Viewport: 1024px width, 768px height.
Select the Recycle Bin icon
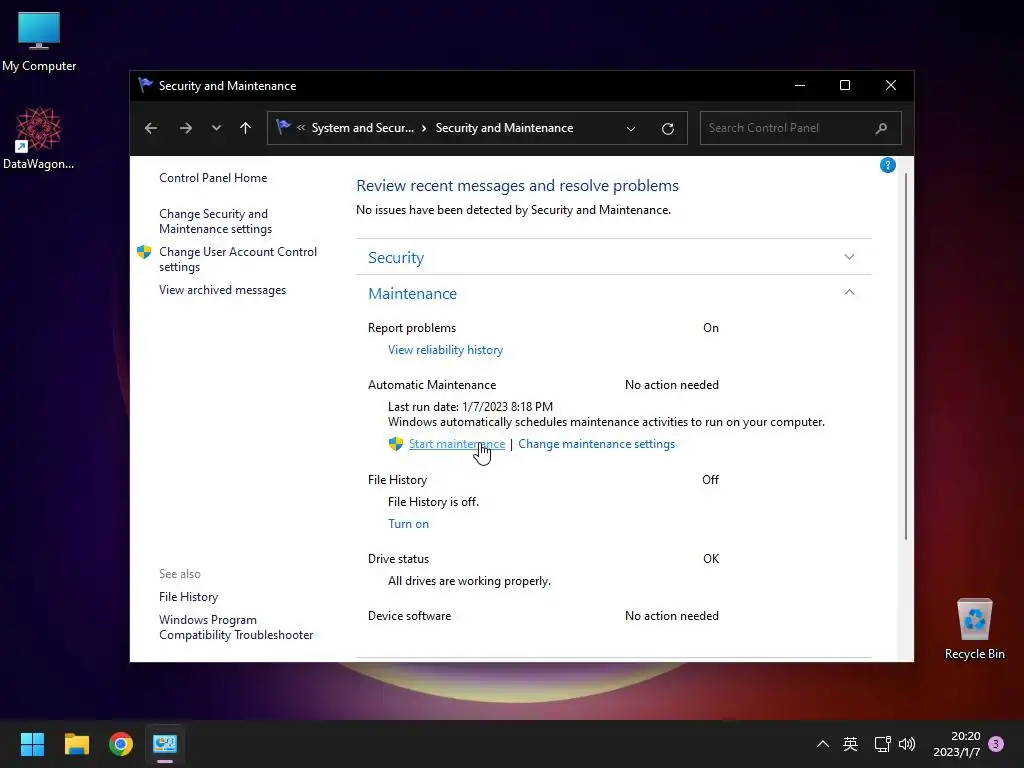[x=974, y=630]
